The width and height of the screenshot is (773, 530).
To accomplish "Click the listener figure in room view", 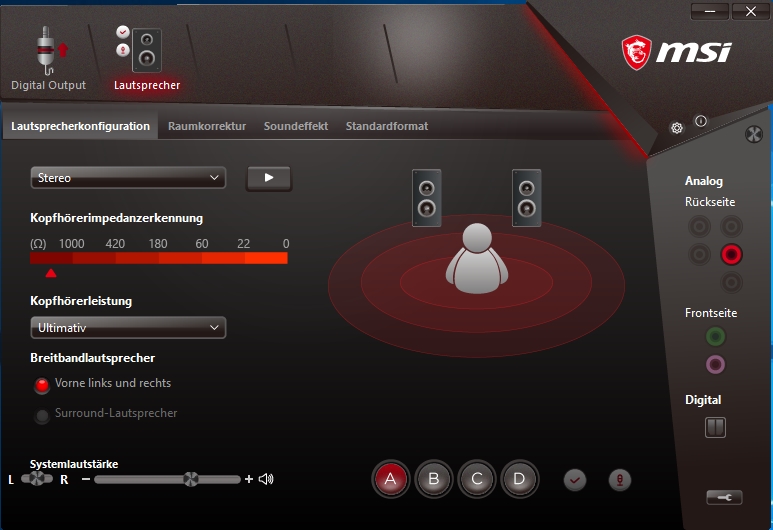I will (477, 258).
